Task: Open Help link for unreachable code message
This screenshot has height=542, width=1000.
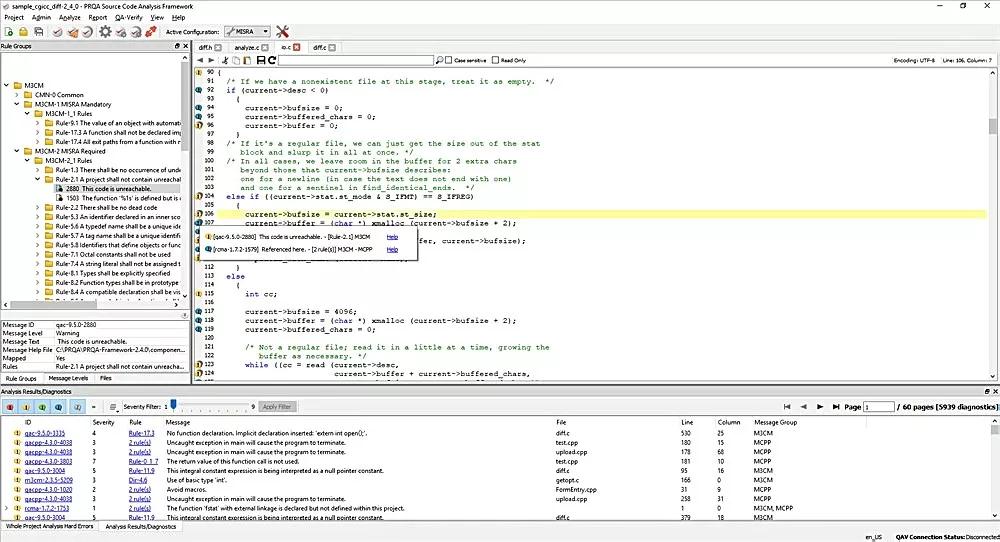Action: pos(392,237)
